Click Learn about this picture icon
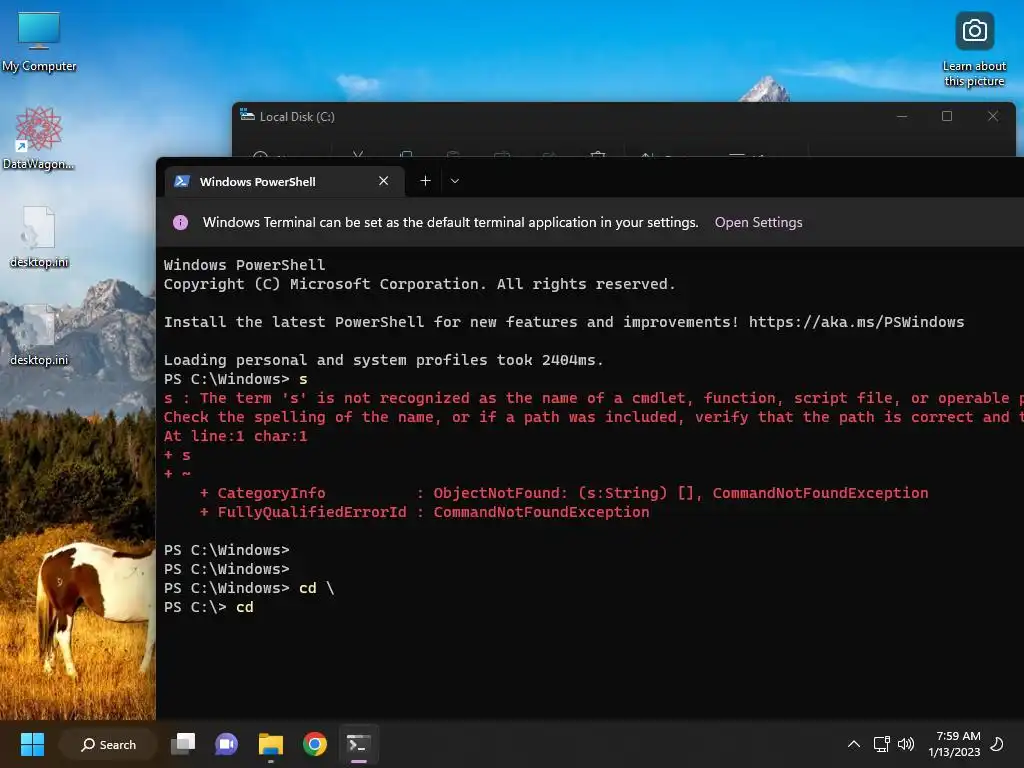This screenshot has width=1024, height=768. point(974,50)
